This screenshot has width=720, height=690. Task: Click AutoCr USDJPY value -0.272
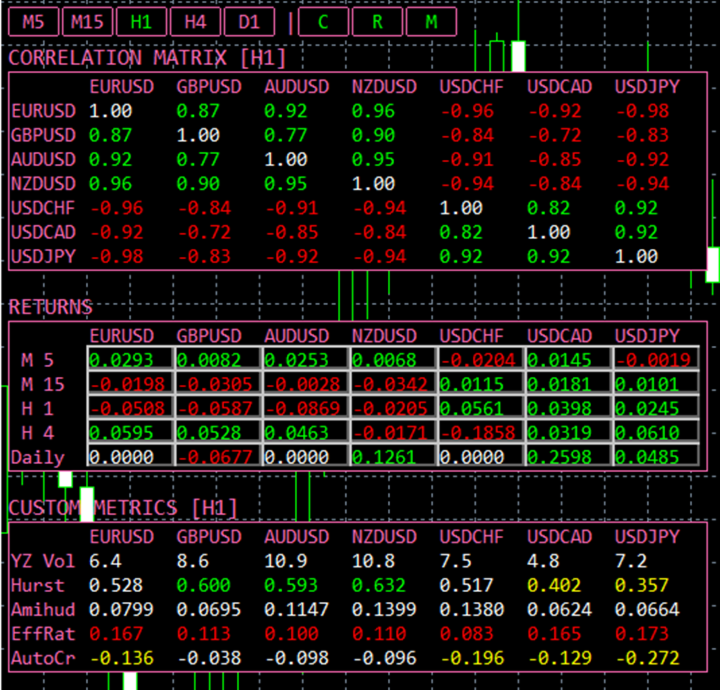(647, 659)
